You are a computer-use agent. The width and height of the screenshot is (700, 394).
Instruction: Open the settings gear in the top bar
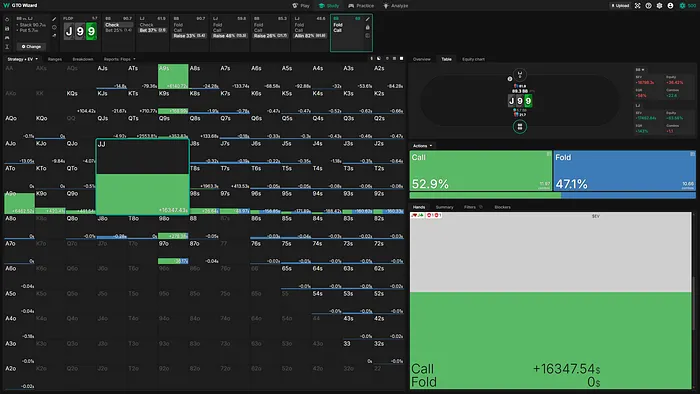[659, 6]
